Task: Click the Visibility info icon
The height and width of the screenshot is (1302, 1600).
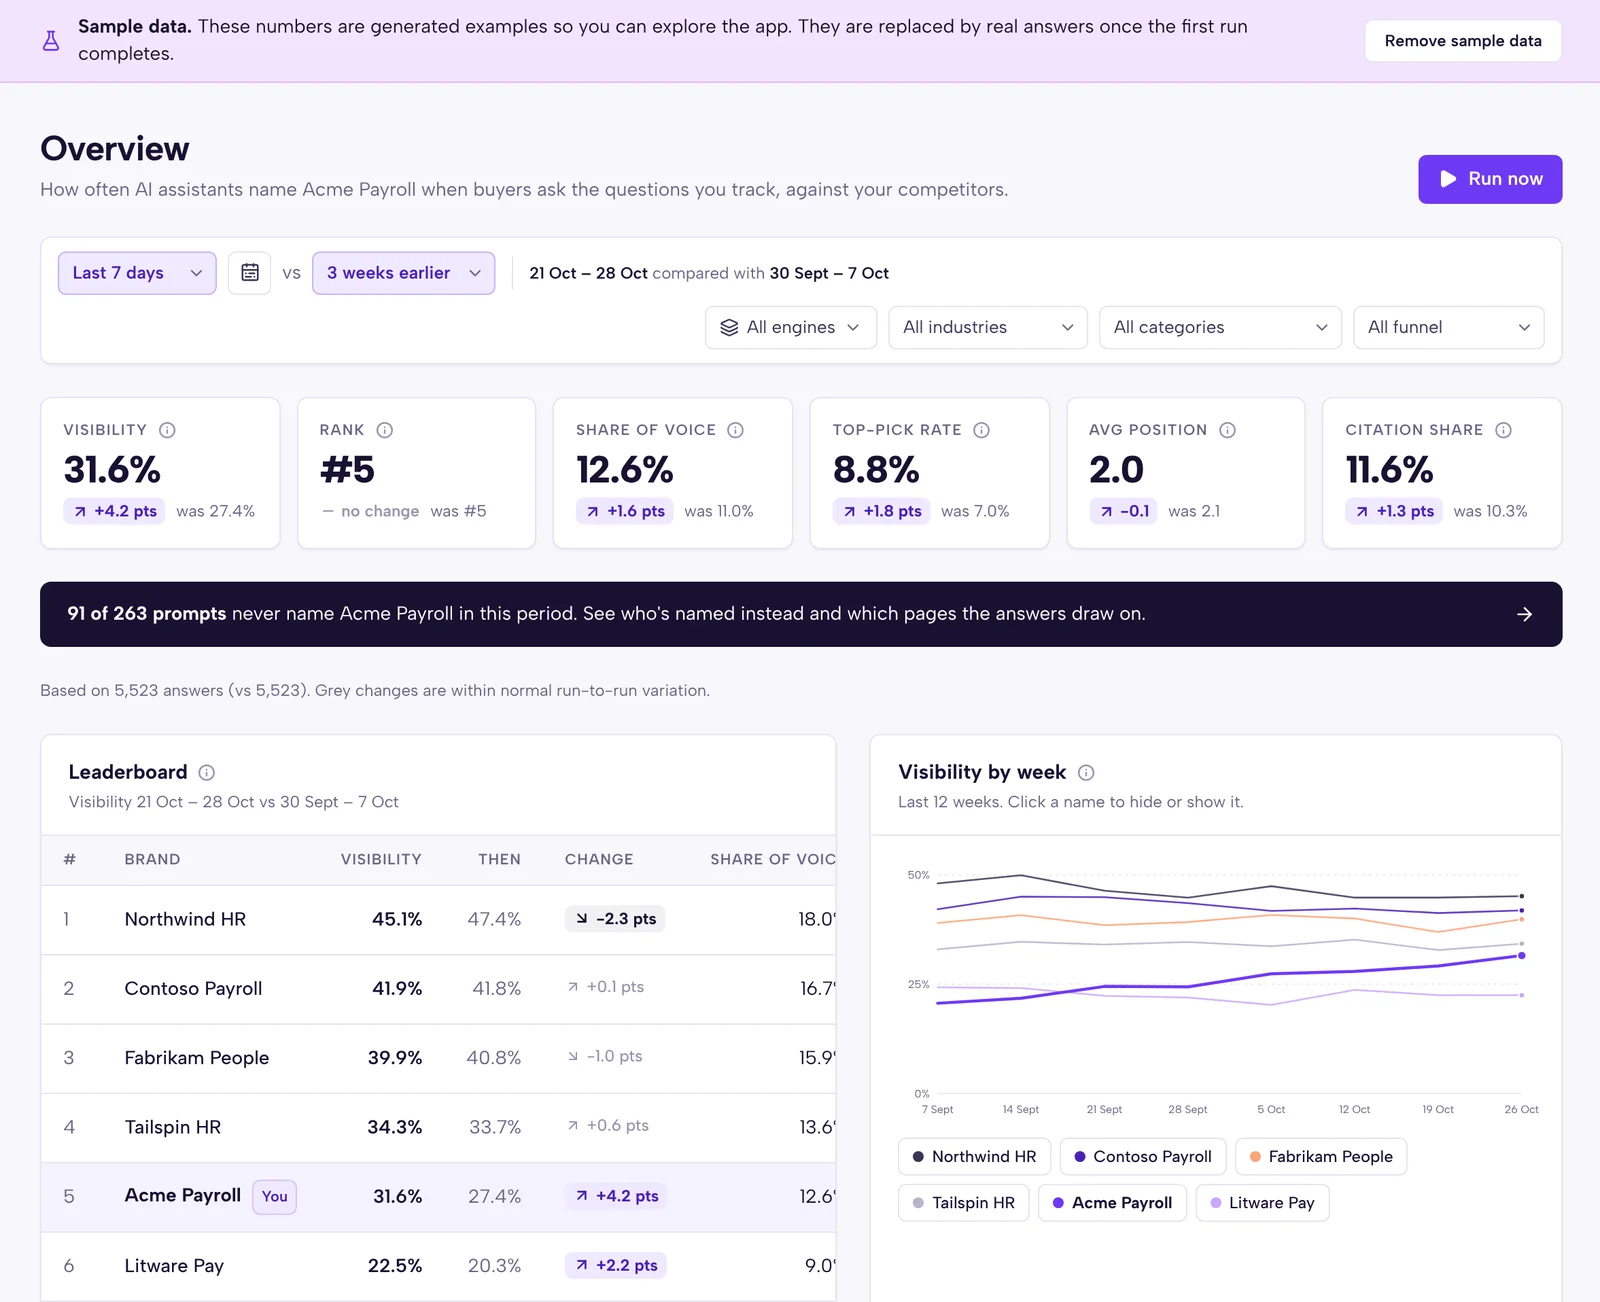Action: point(167,430)
